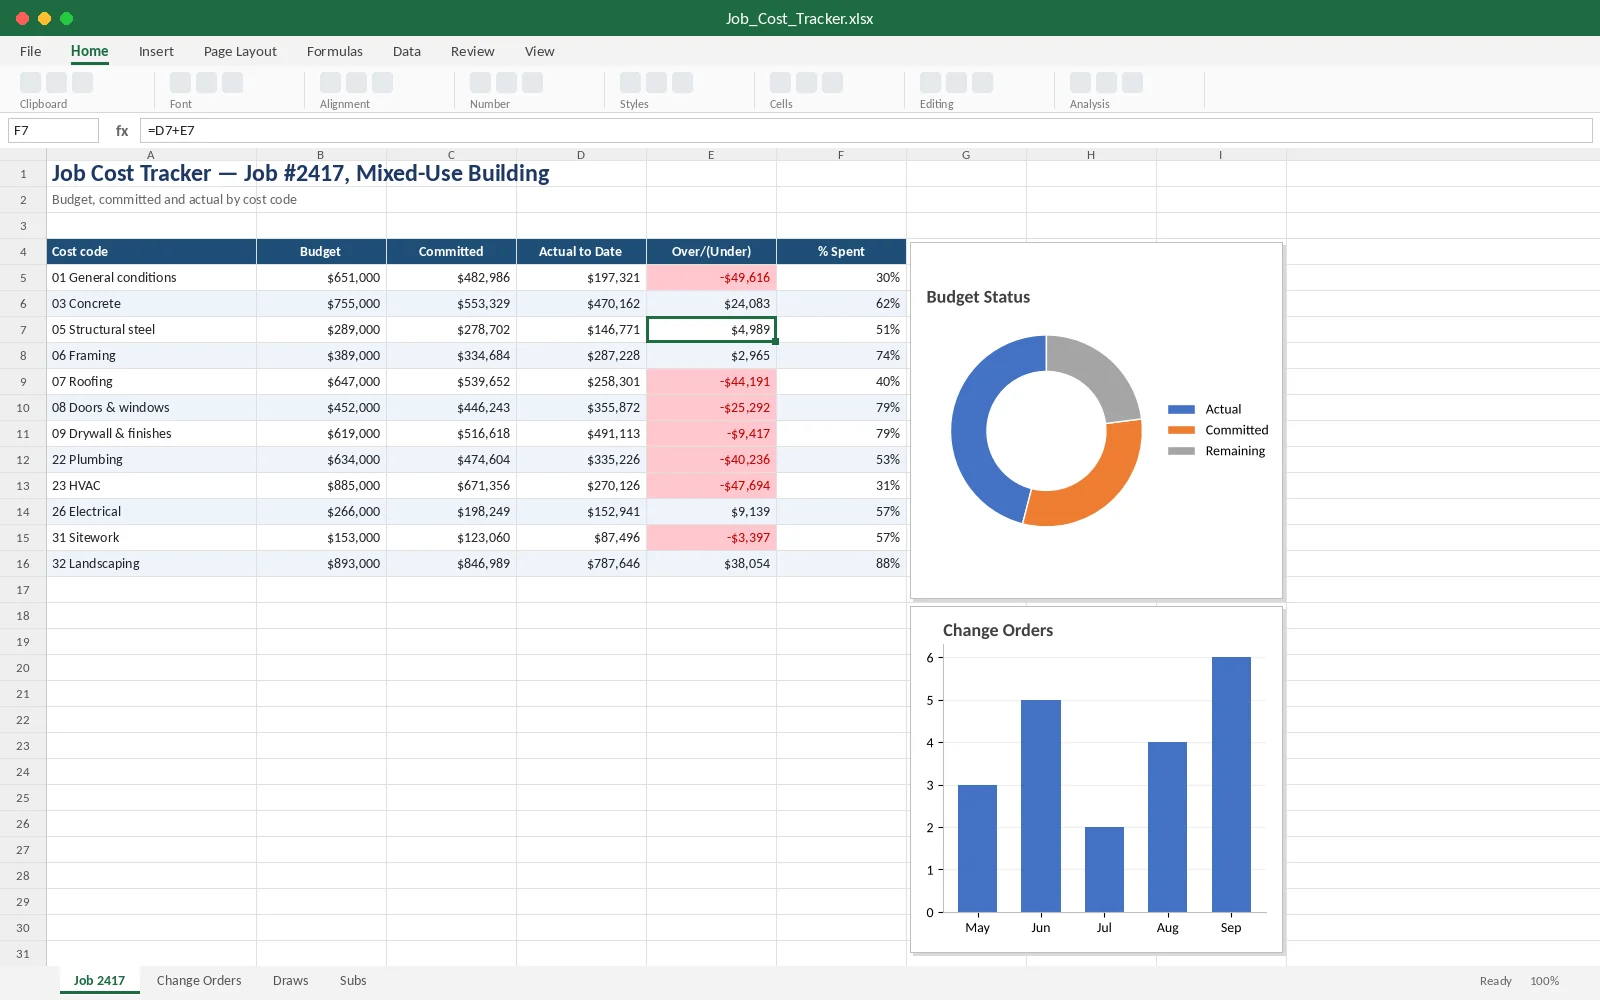Viewport: 1600px width, 1000px height.
Task: Click the 88% spent cell
Action: click(x=841, y=564)
